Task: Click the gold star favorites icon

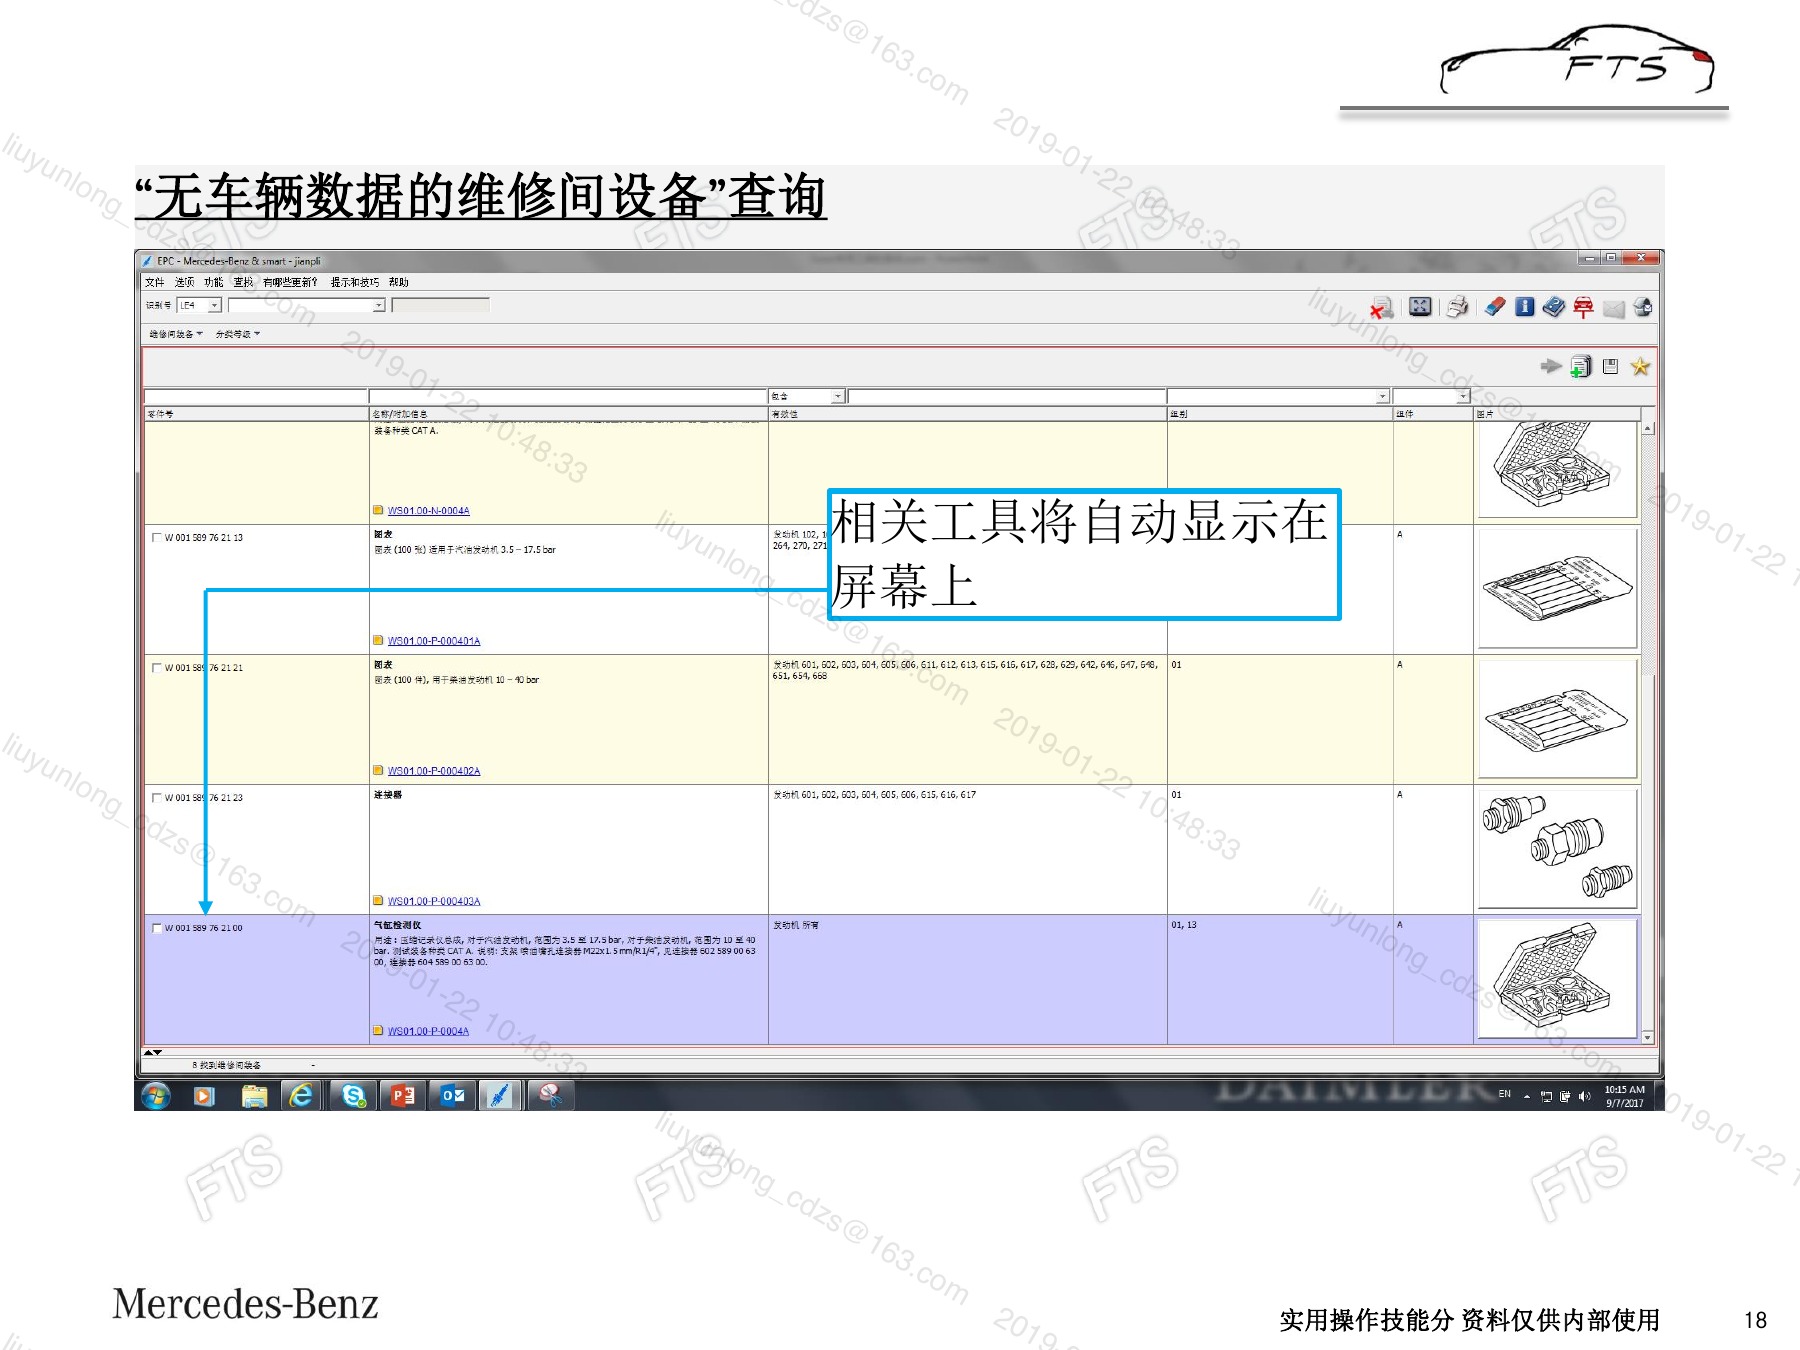Action: click(1640, 367)
